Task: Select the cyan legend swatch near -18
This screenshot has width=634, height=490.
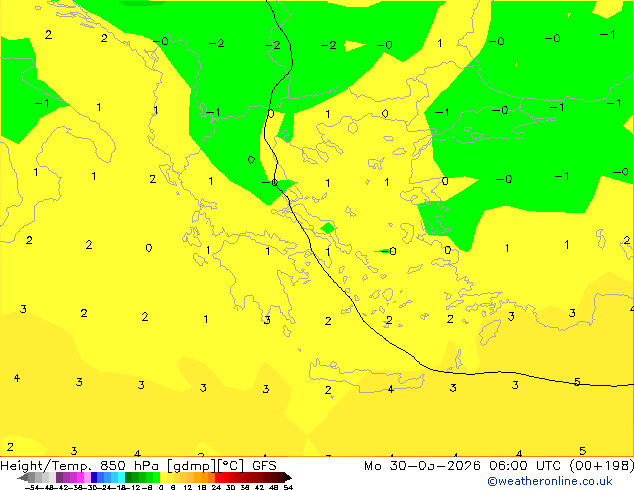Action: pyautogui.click(x=121, y=477)
